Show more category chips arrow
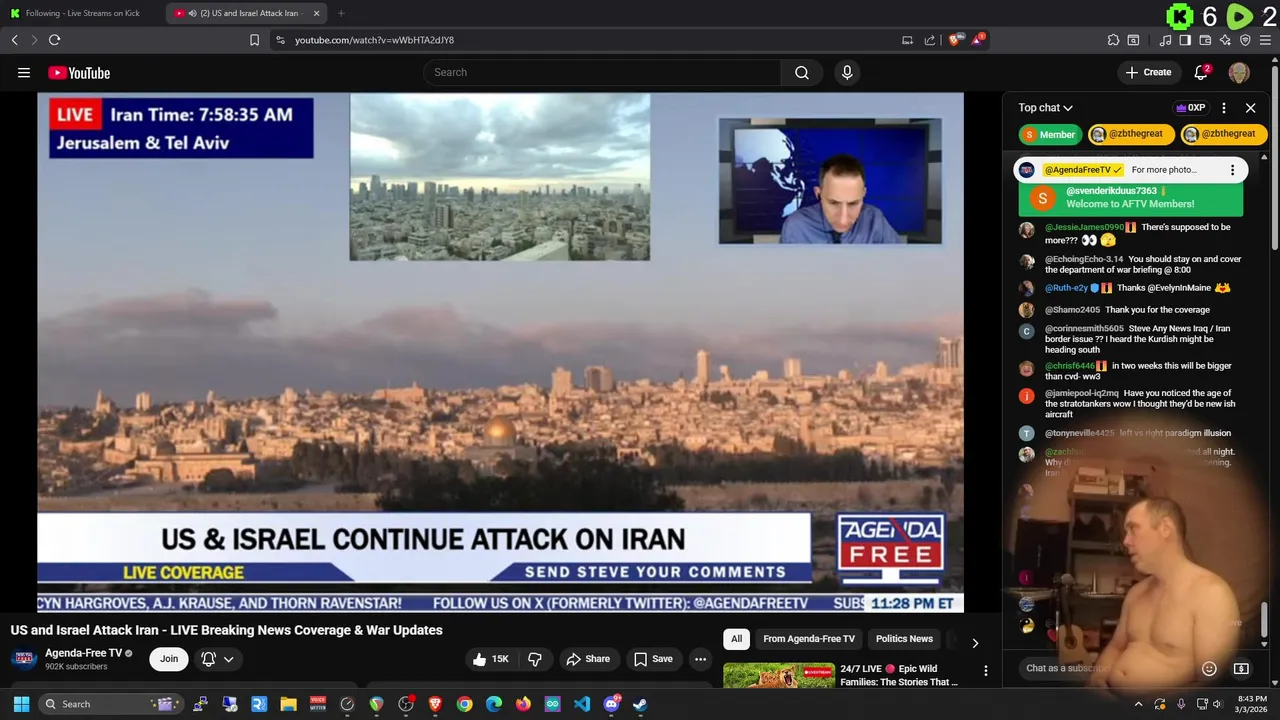 [975, 643]
